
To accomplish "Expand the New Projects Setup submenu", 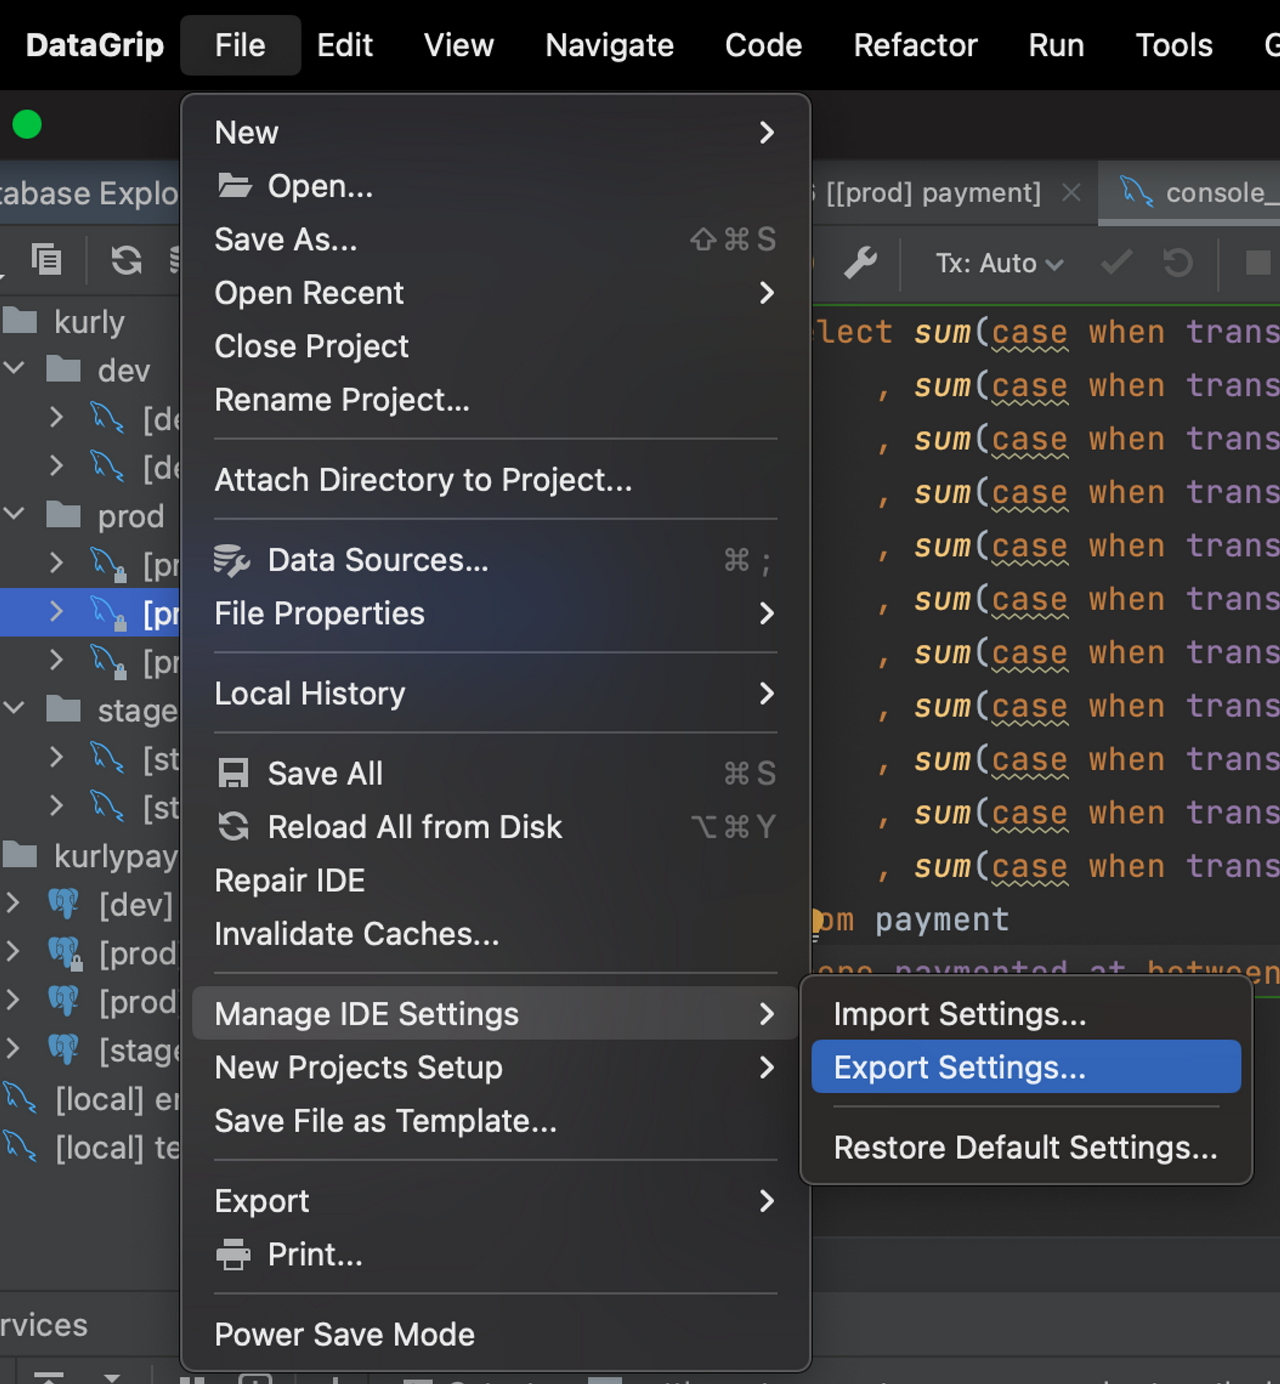I will click(x=495, y=1067).
